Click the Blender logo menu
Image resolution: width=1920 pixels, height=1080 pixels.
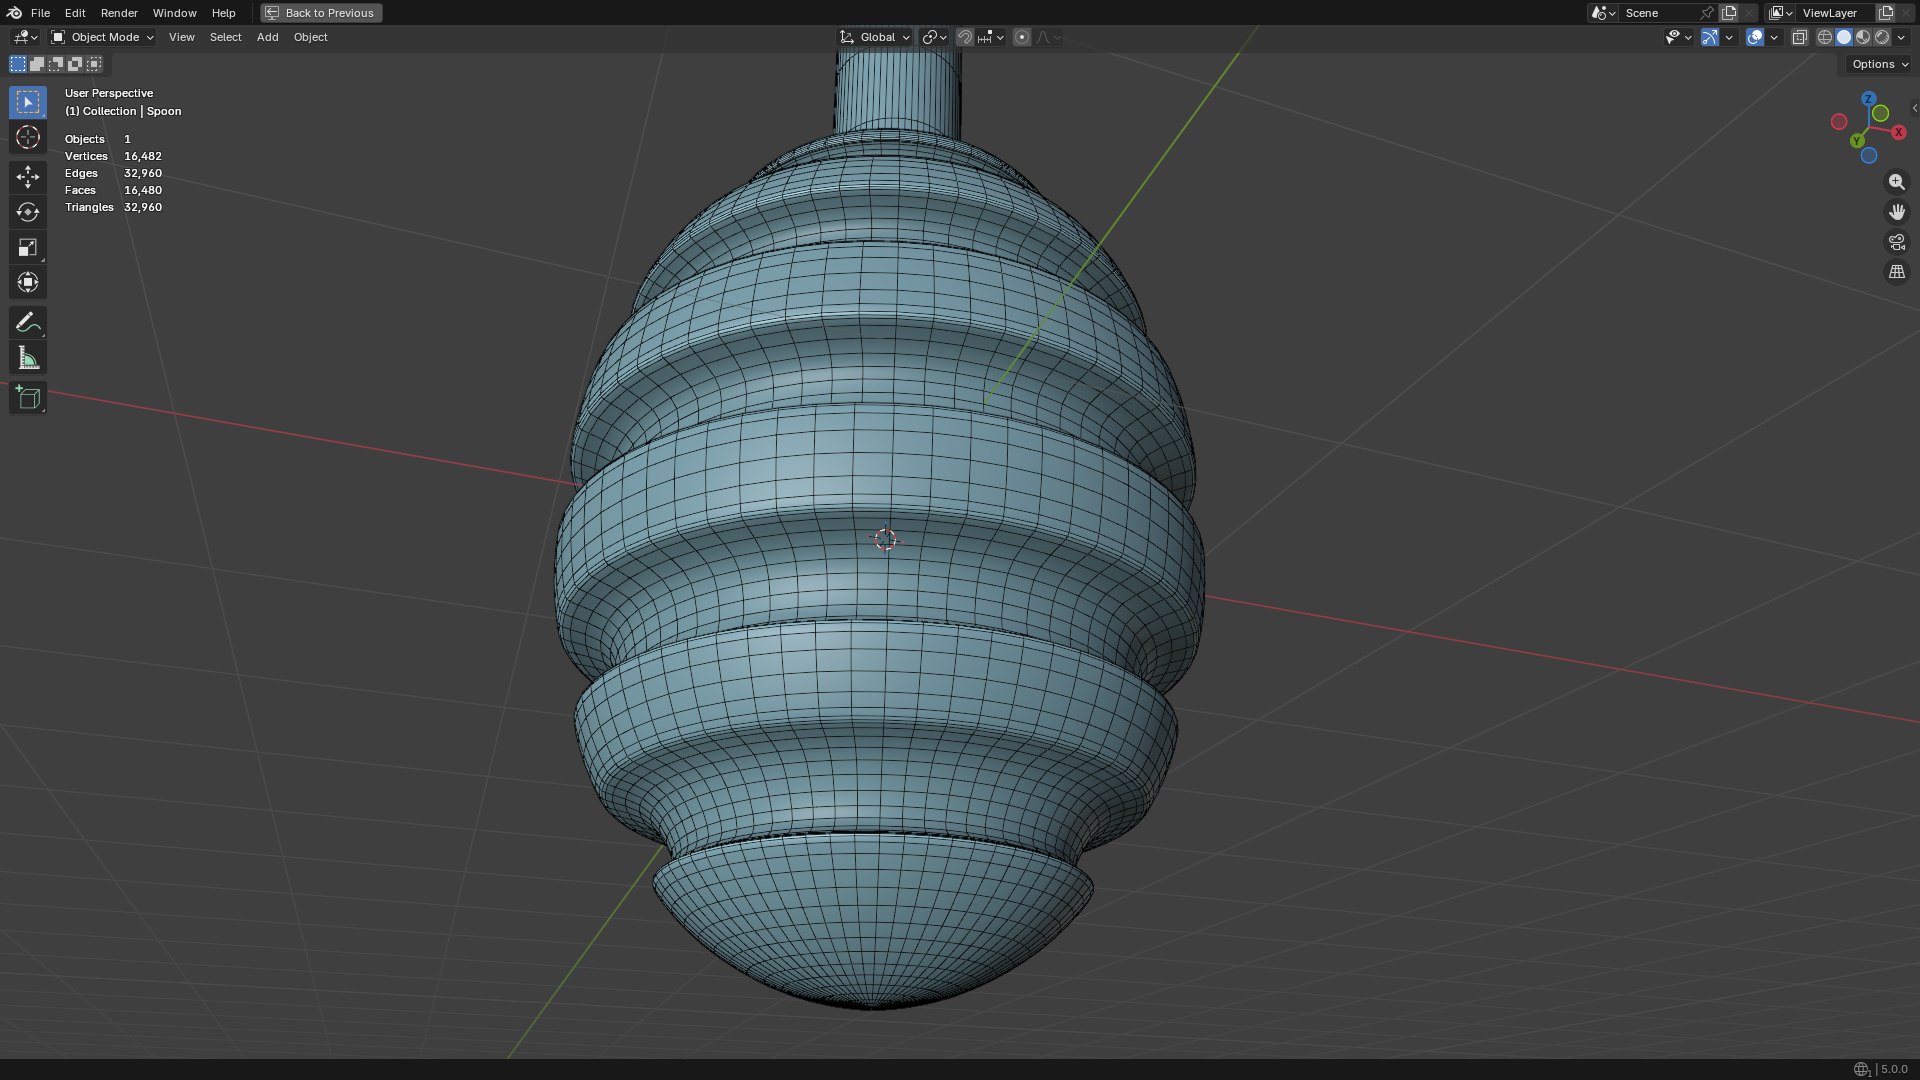point(14,13)
